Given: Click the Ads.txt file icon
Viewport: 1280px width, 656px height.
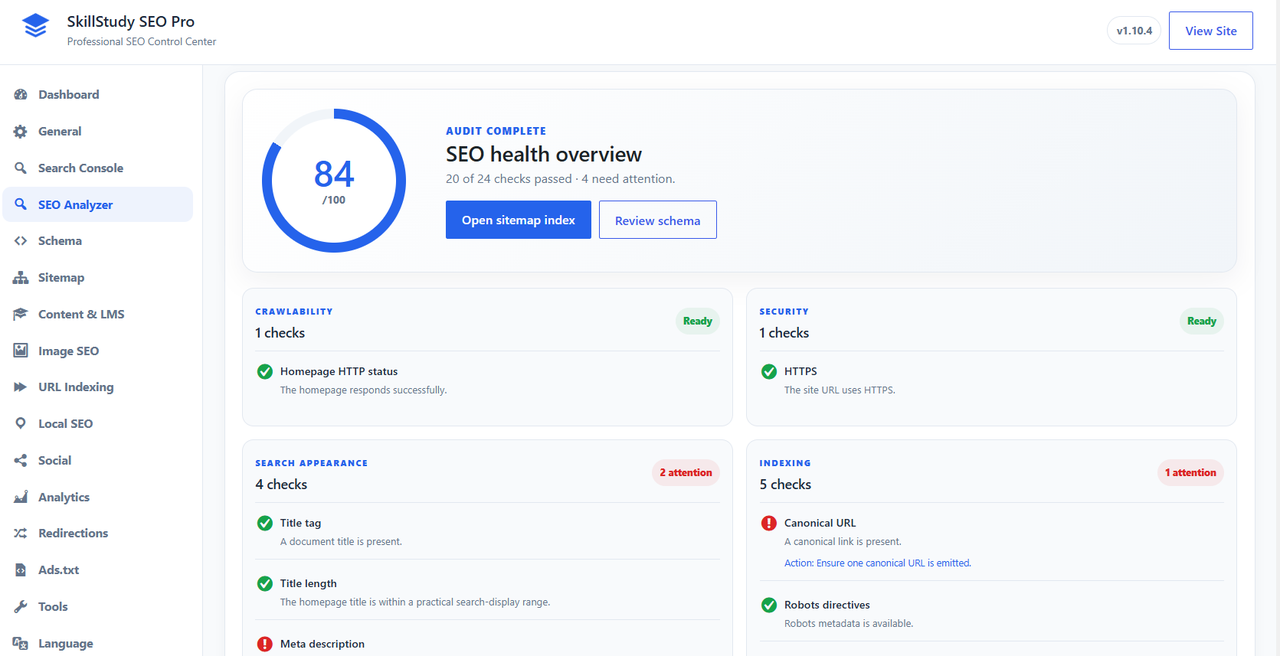Looking at the screenshot, I should tap(20, 570).
